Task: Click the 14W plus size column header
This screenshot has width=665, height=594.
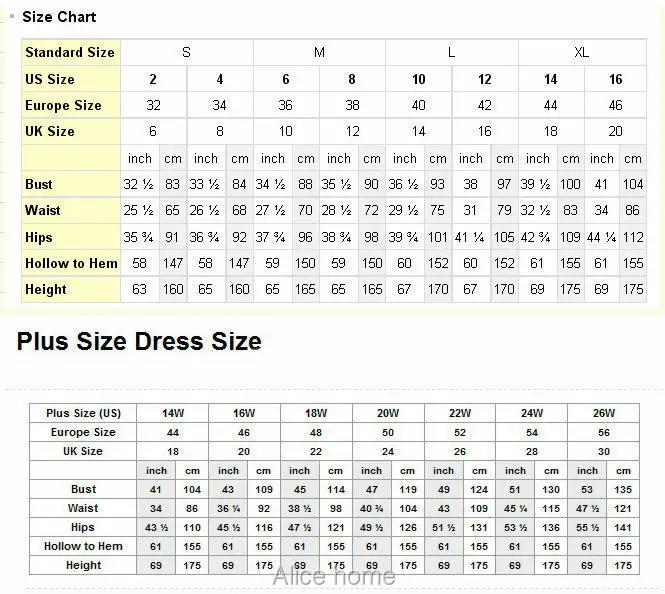Action: pos(173,413)
